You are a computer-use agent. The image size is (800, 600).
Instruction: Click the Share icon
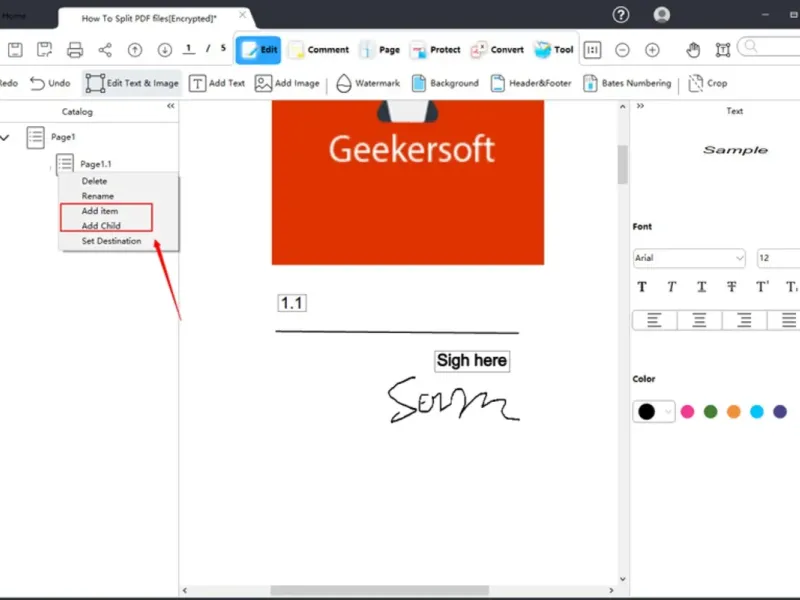(105, 49)
